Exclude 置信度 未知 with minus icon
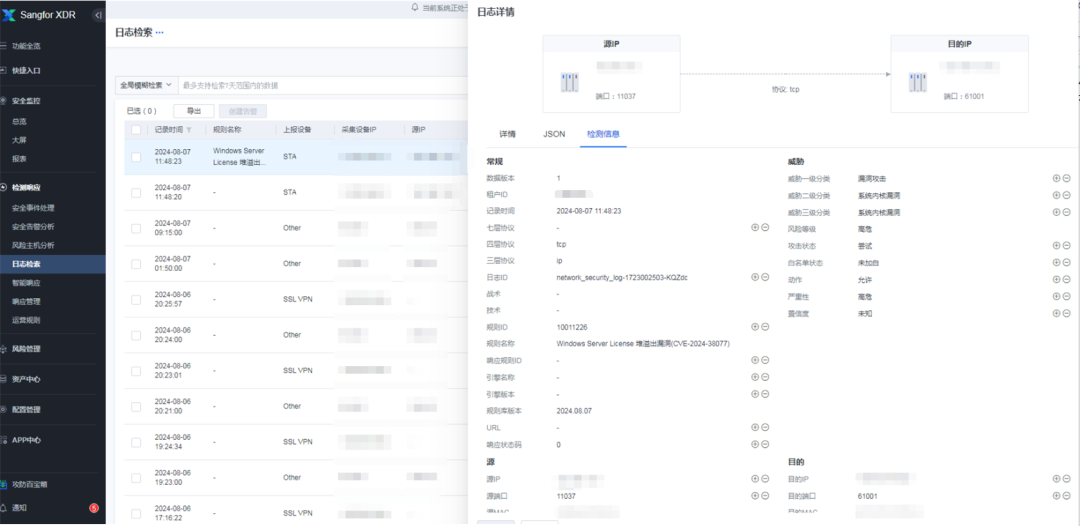The width and height of the screenshot is (1080, 526). point(1066,313)
